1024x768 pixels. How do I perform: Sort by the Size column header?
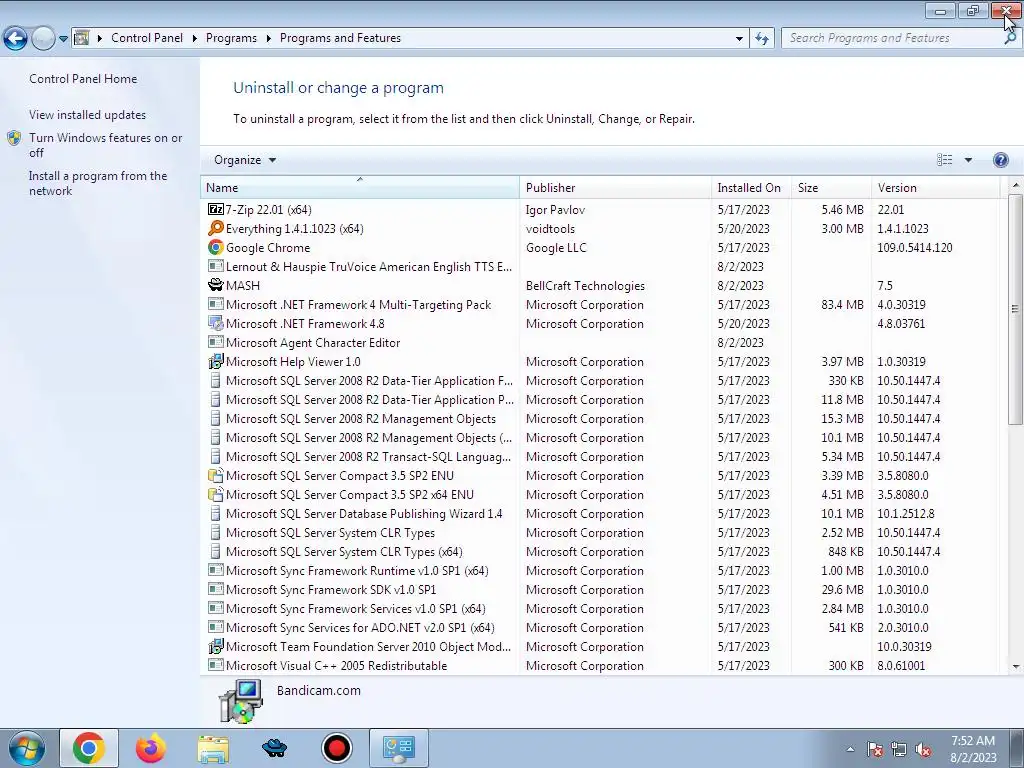tap(831, 187)
